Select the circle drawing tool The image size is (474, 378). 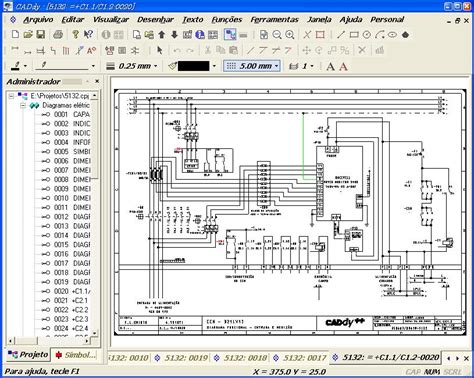click(367, 35)
